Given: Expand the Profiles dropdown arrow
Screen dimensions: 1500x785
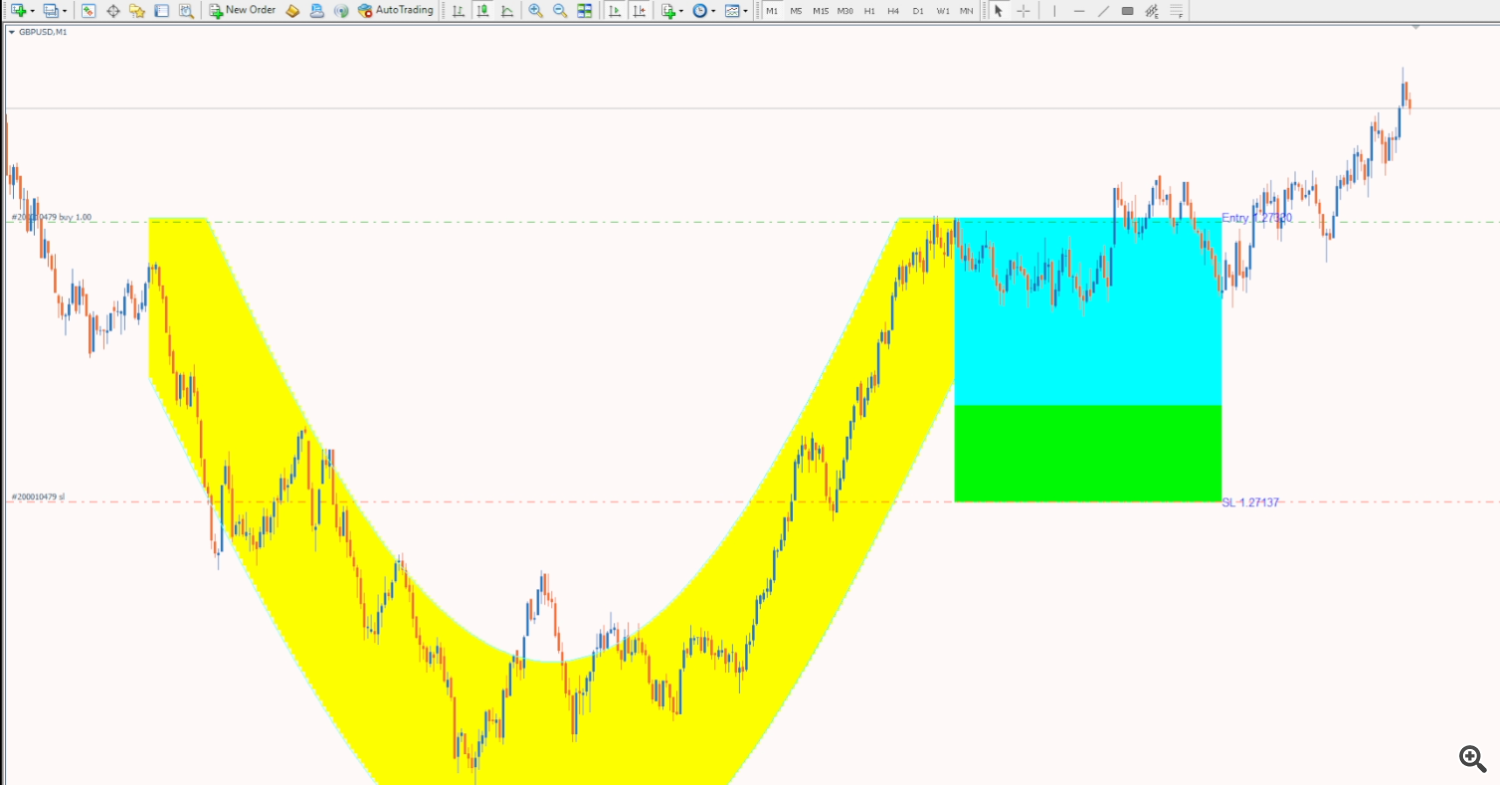Looking at the screenshot, I should click(65, 11).
